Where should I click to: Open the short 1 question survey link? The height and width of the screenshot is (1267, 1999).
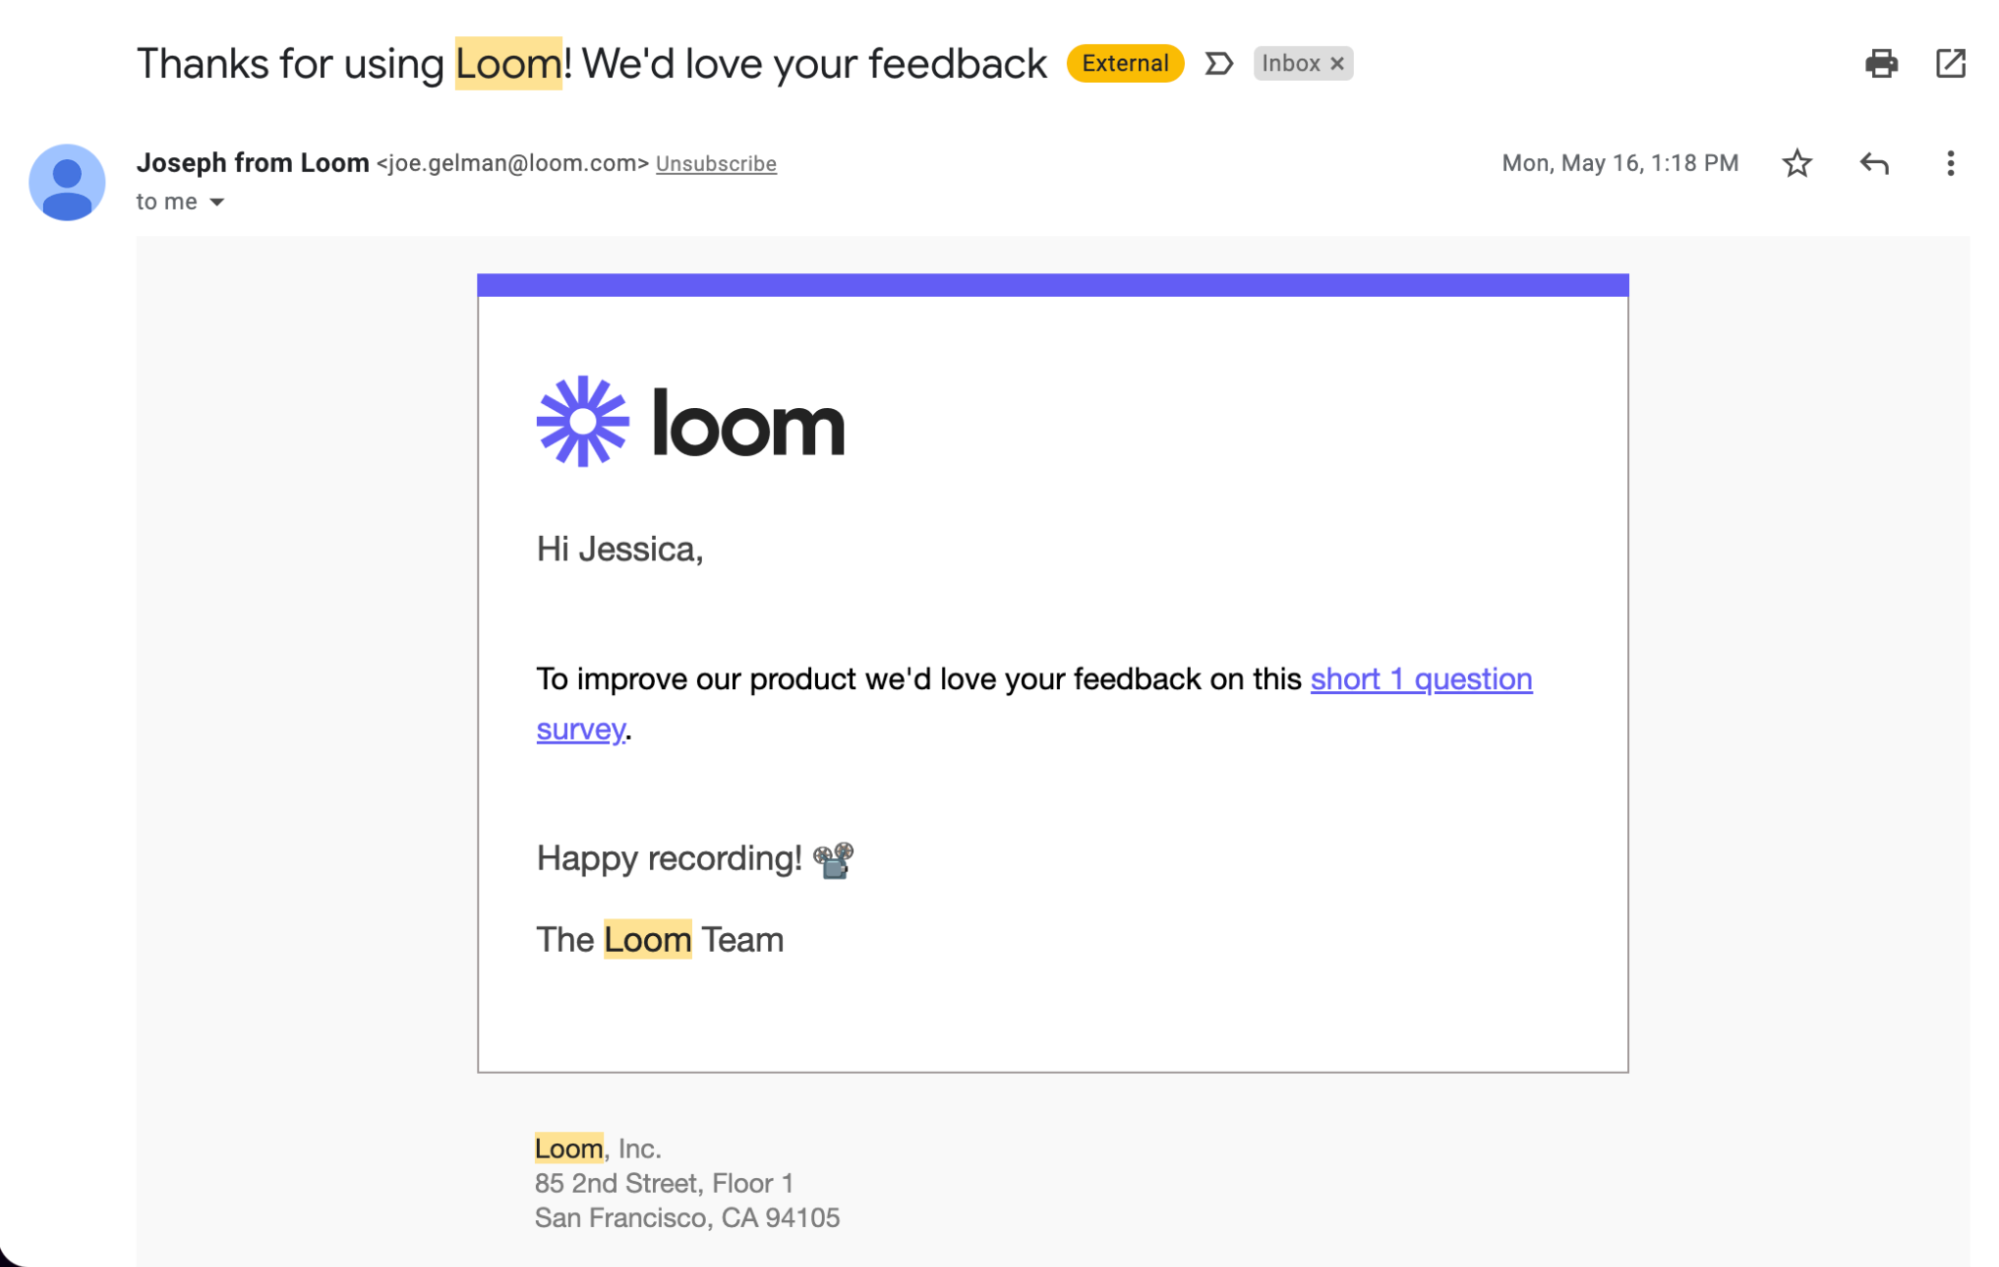tap(1420, 679)
